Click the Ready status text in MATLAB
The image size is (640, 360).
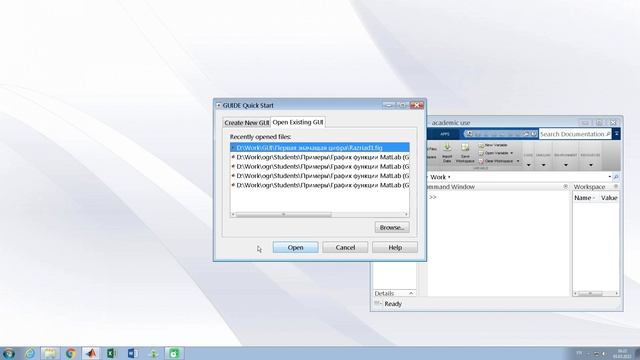pos(393,304)
